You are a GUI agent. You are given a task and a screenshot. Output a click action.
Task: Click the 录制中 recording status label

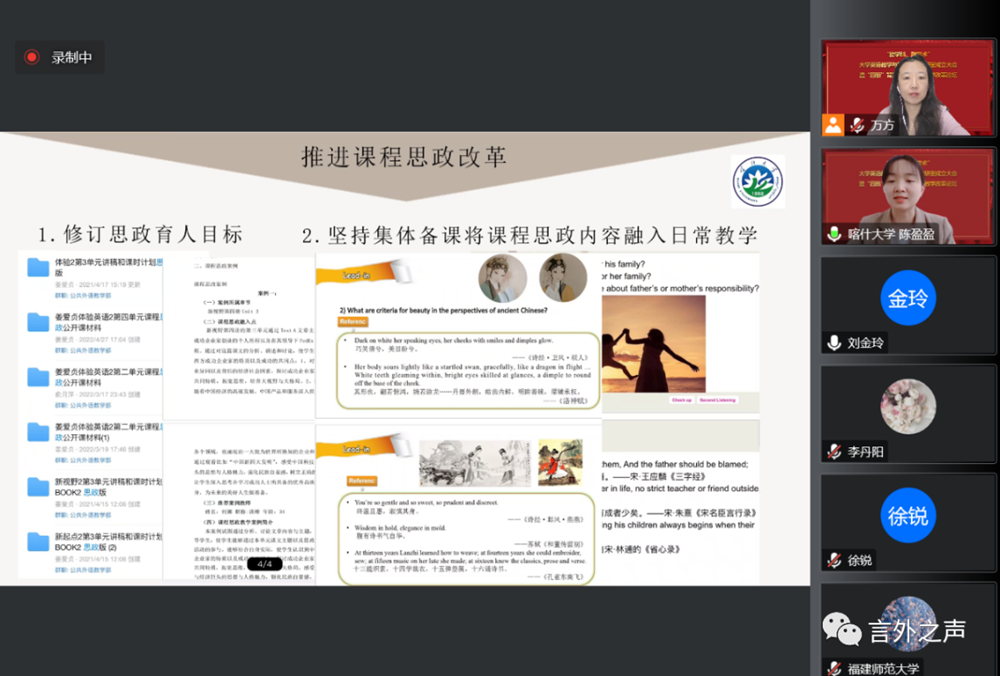(72, 58)
